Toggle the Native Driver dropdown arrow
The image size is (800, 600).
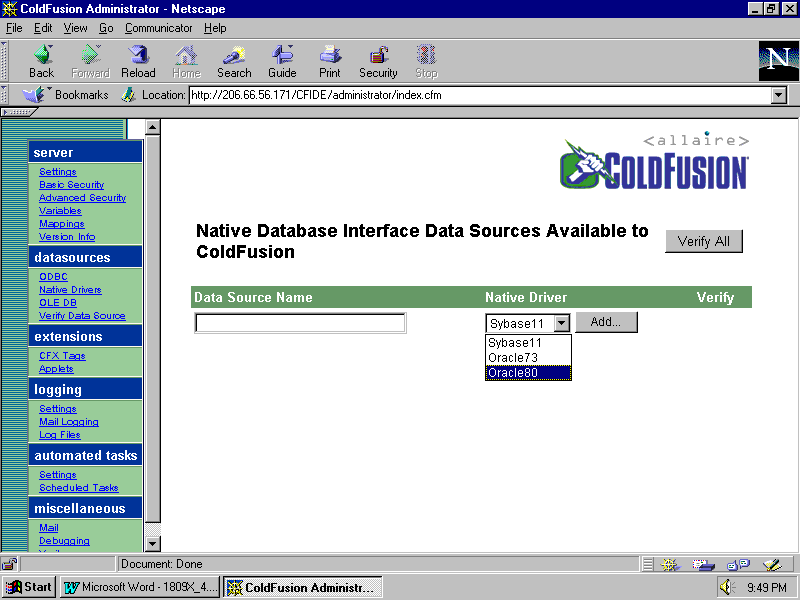click(x=561, y=323)
